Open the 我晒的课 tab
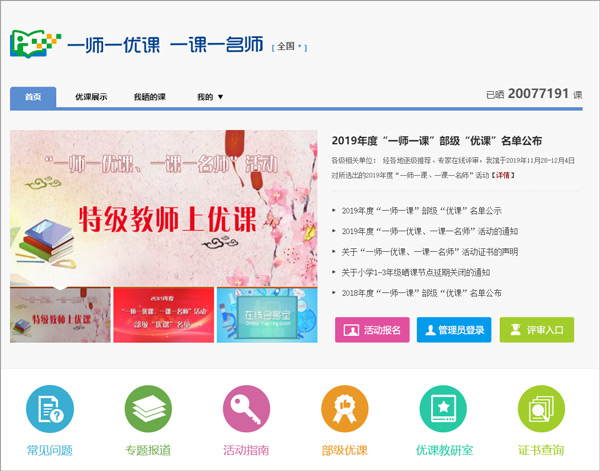The width and height of the screenshot is (600, 471). pos(150,97)
